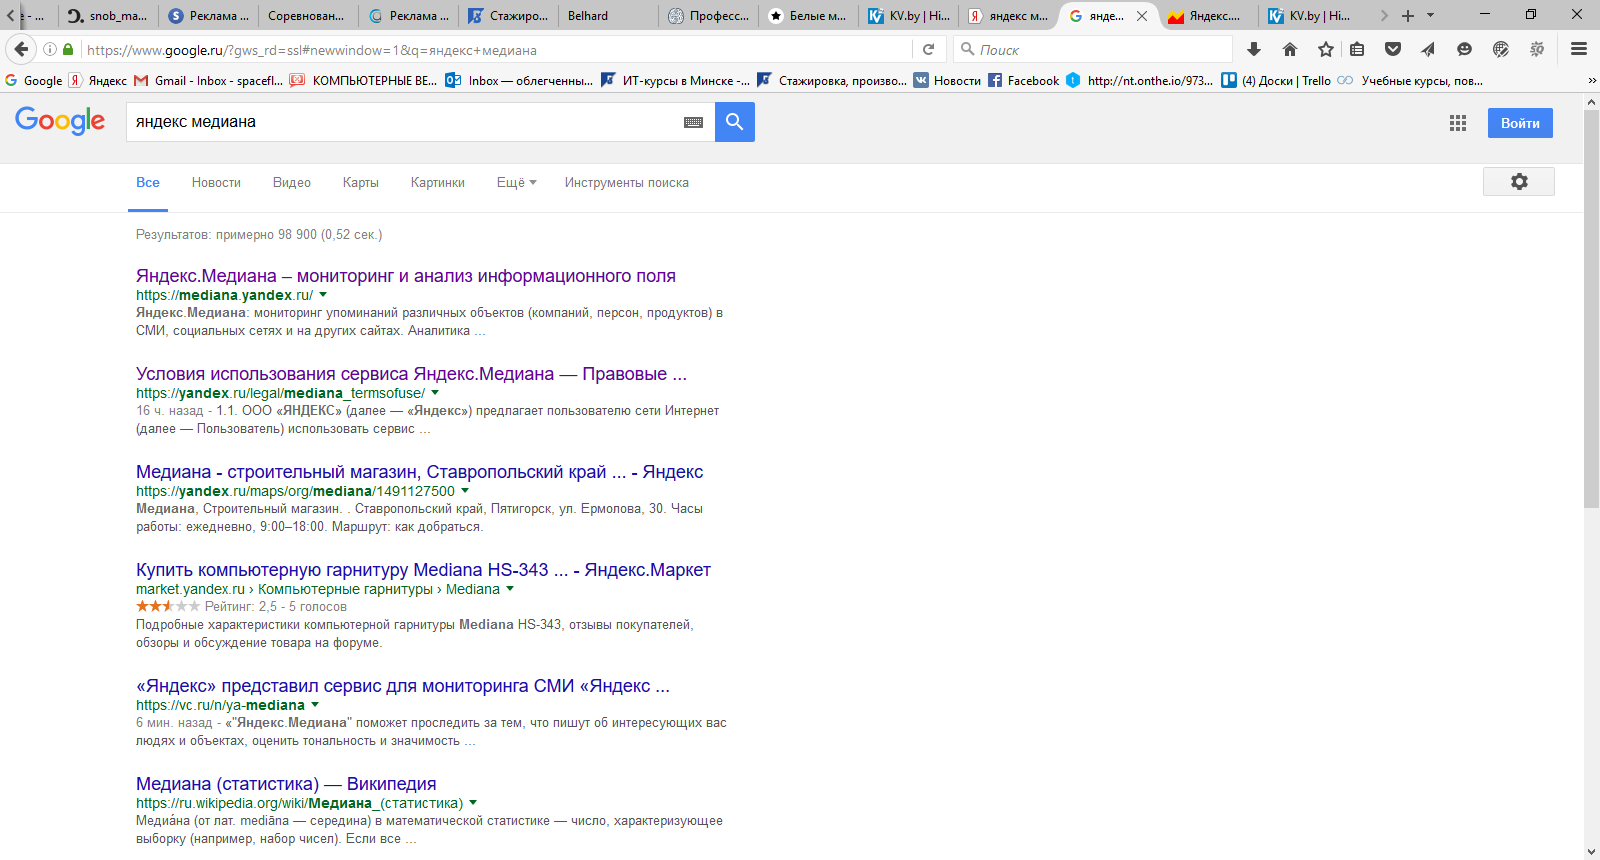Screen dimensions: 1600x860
Task: Open the list-all-tabs dropdown arrow
Action: pos(1430,16)
